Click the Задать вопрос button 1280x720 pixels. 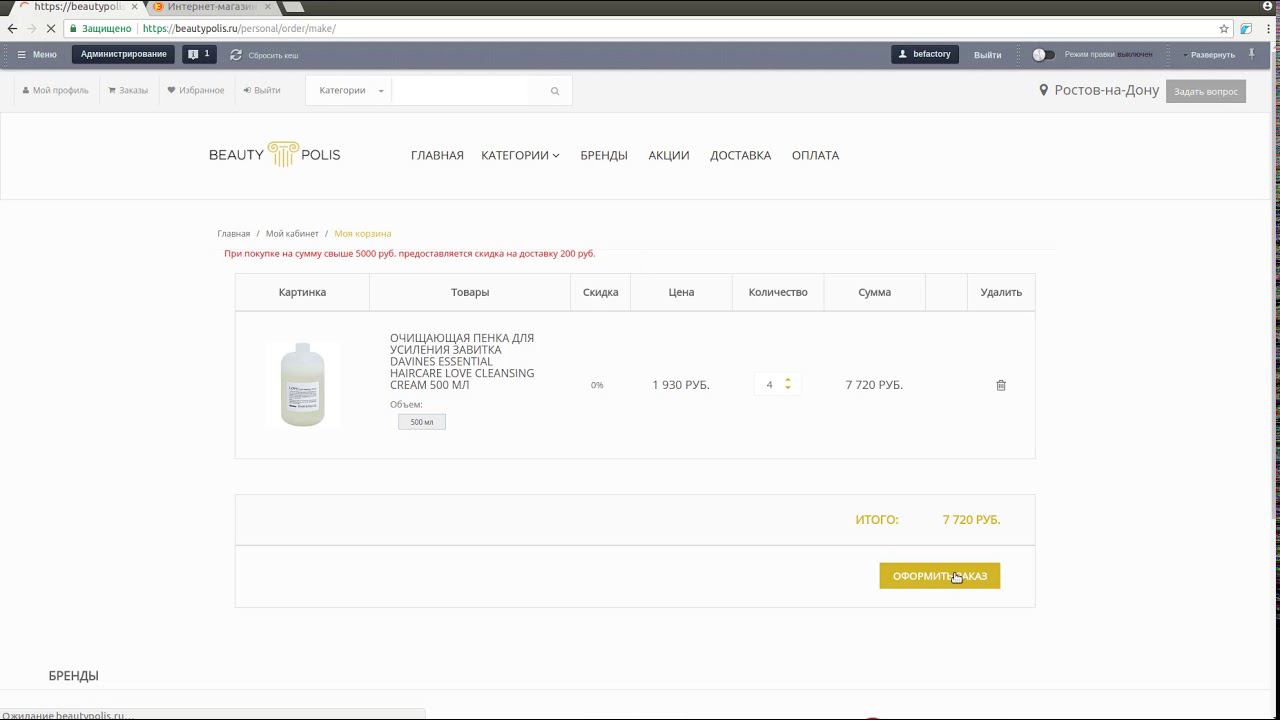click(1206, 91)
